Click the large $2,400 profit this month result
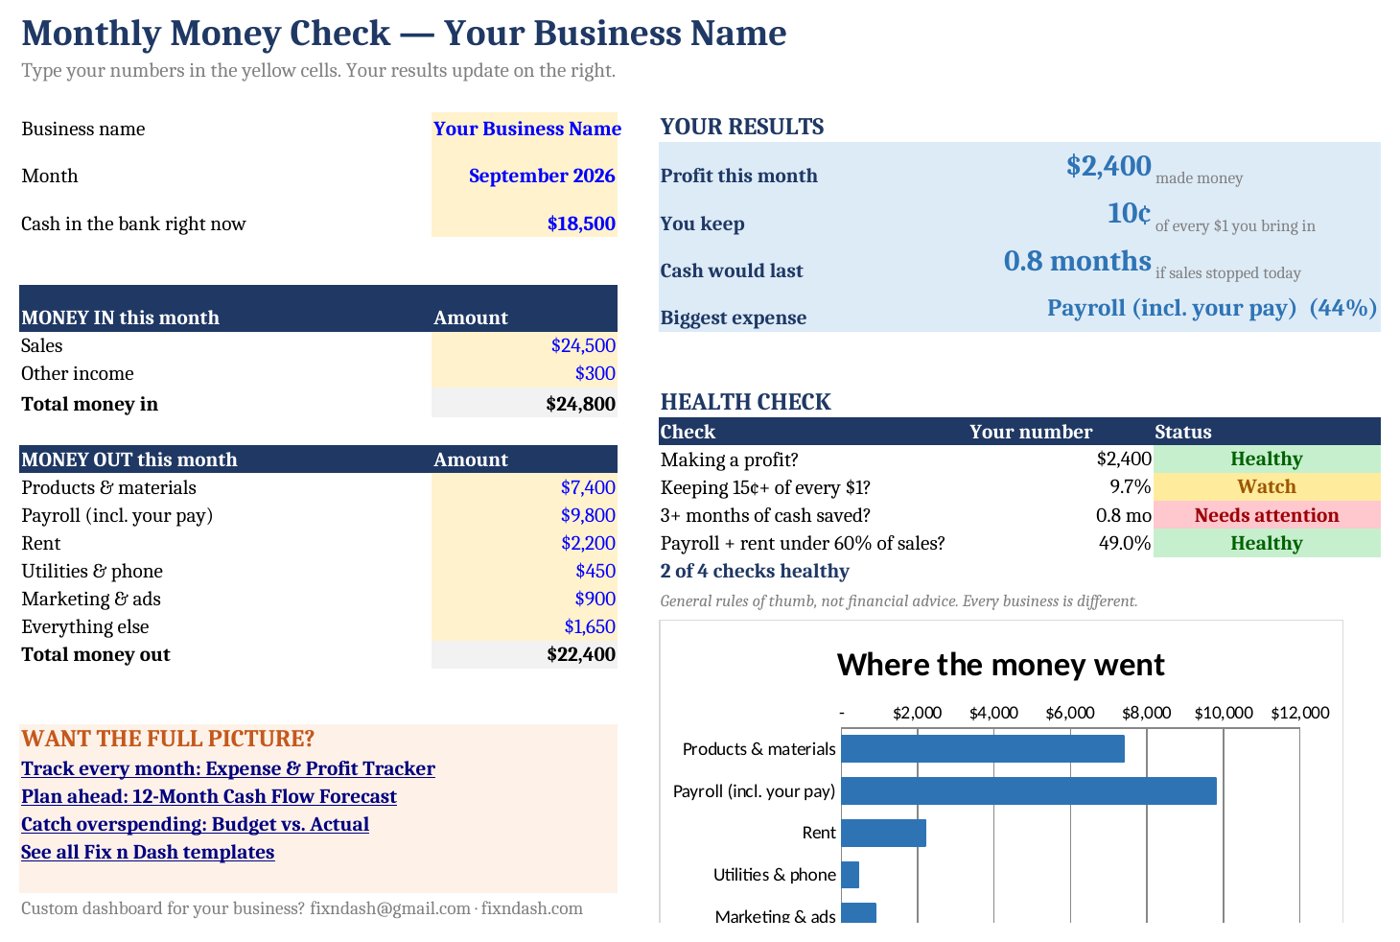This screenshot has height=942, width=1400. point(1108,166)
